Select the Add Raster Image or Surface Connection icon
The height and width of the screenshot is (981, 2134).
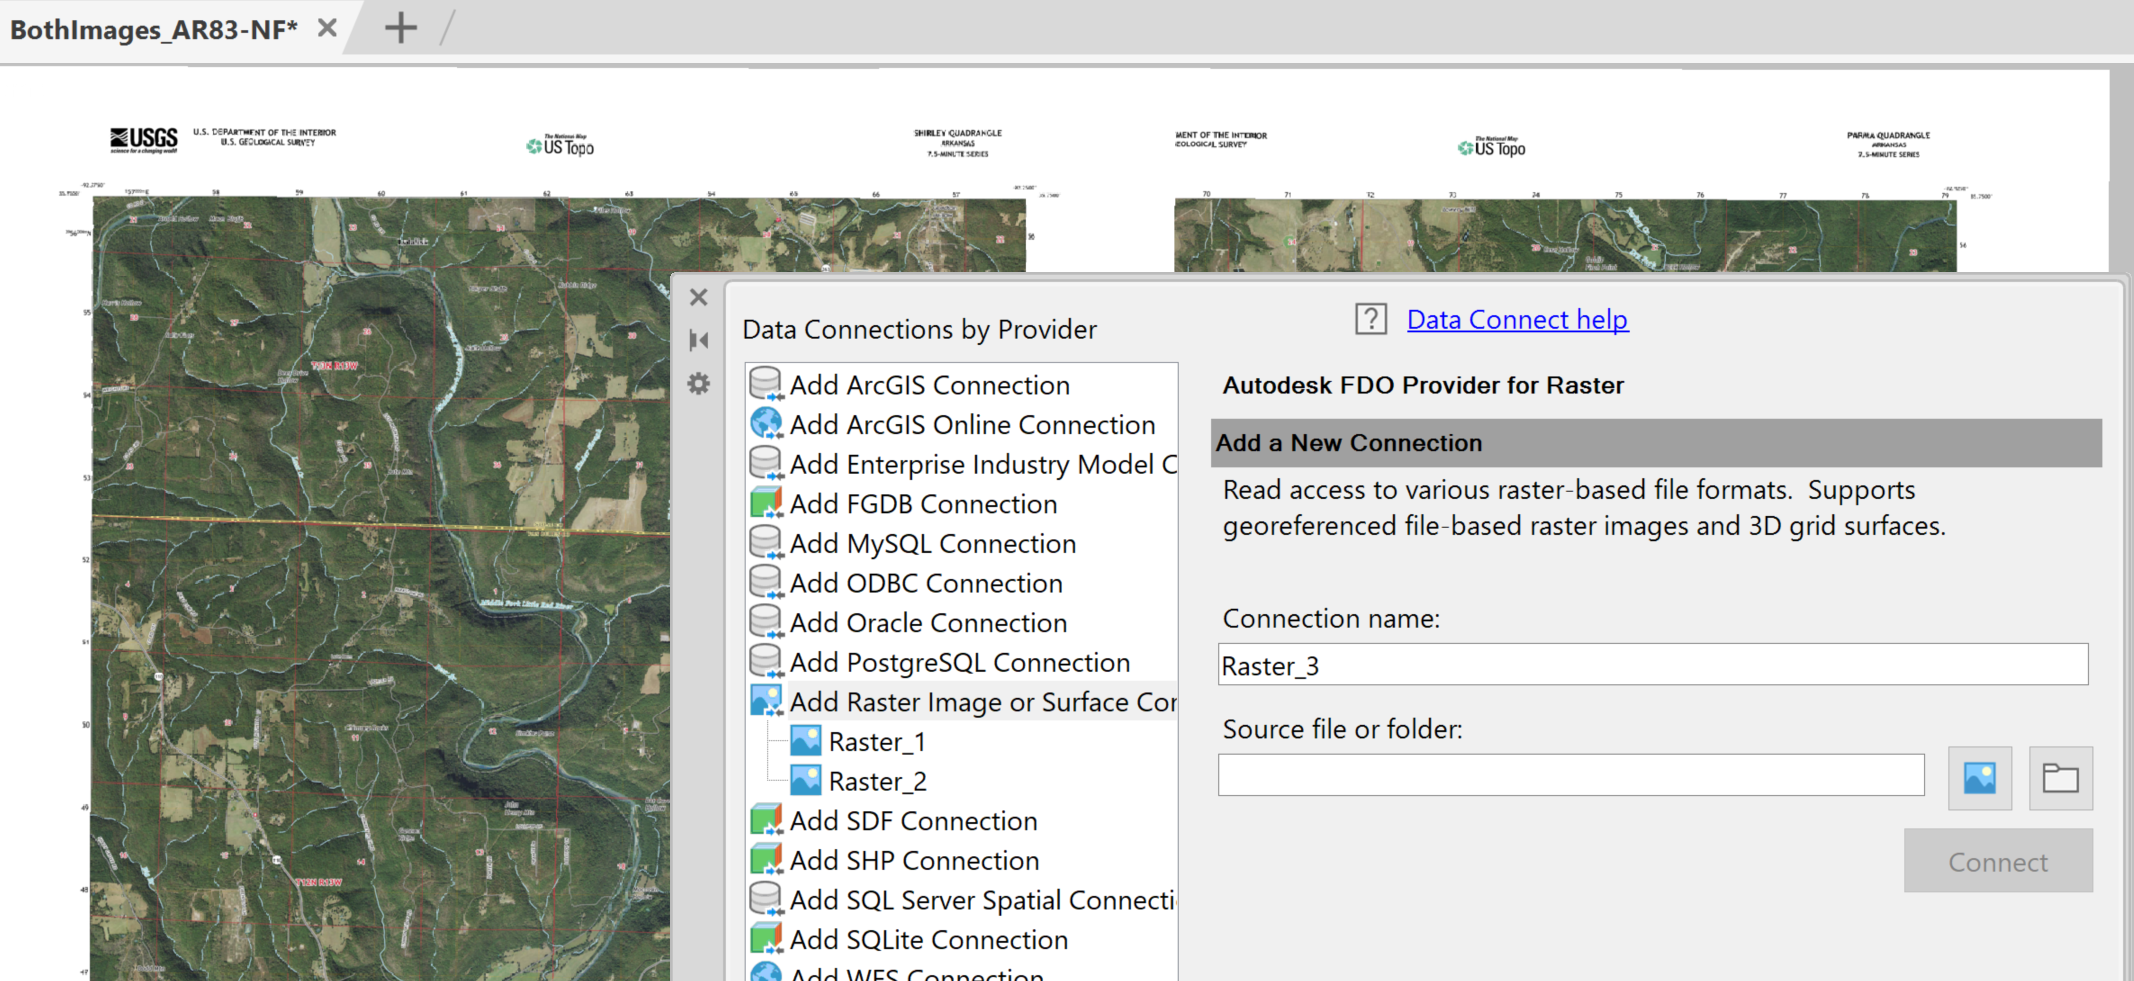765,701
